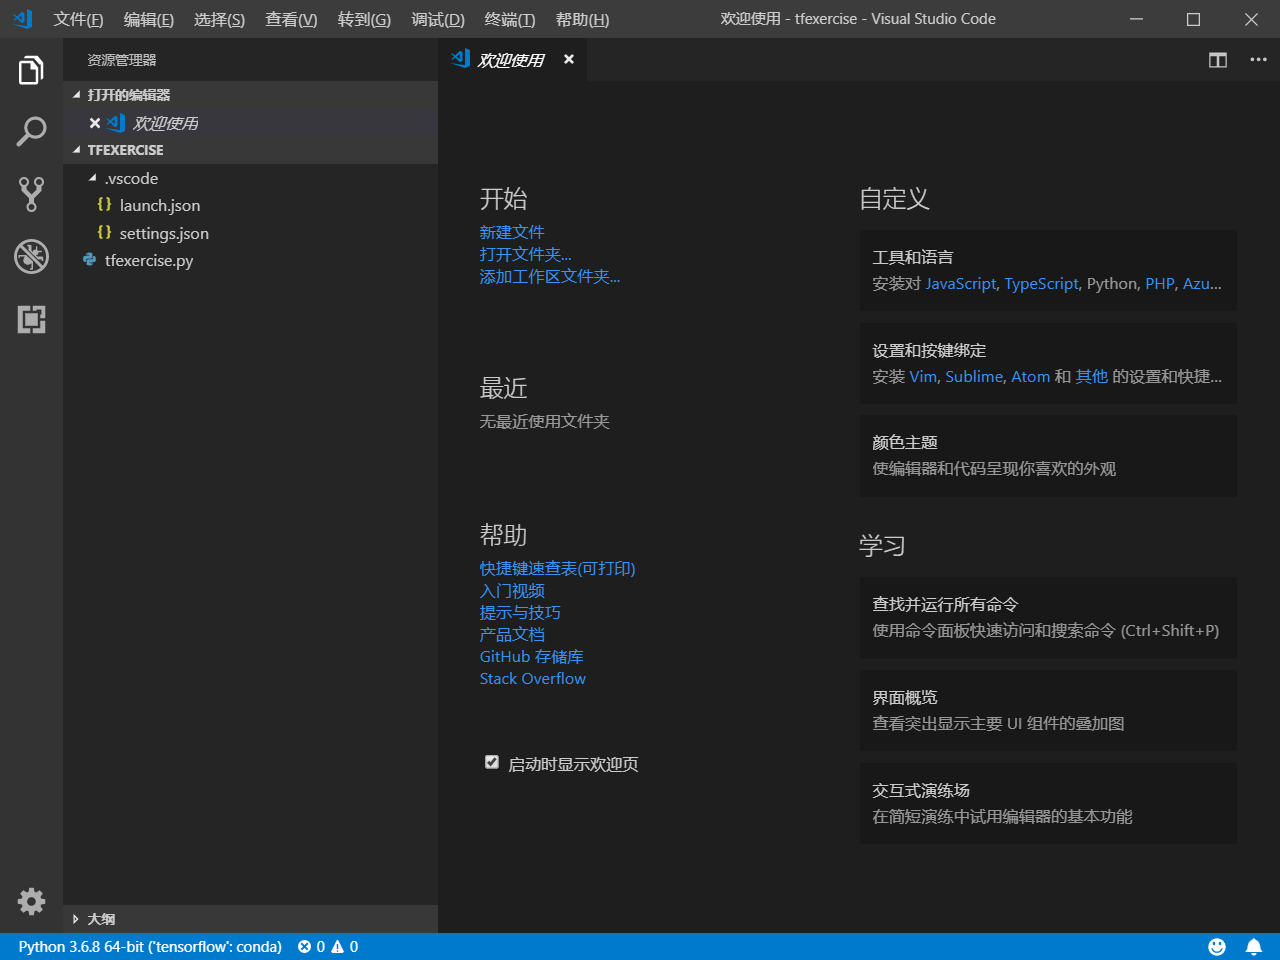
Task: Open the 编辑(E) menu
Action: (x=148, y=19)
